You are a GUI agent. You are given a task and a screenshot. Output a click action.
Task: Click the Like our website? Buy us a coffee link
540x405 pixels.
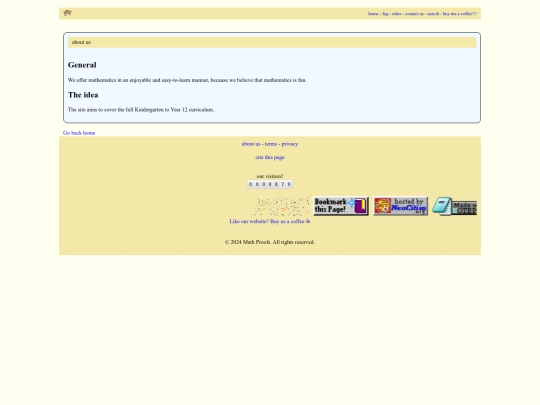(270, 221)
